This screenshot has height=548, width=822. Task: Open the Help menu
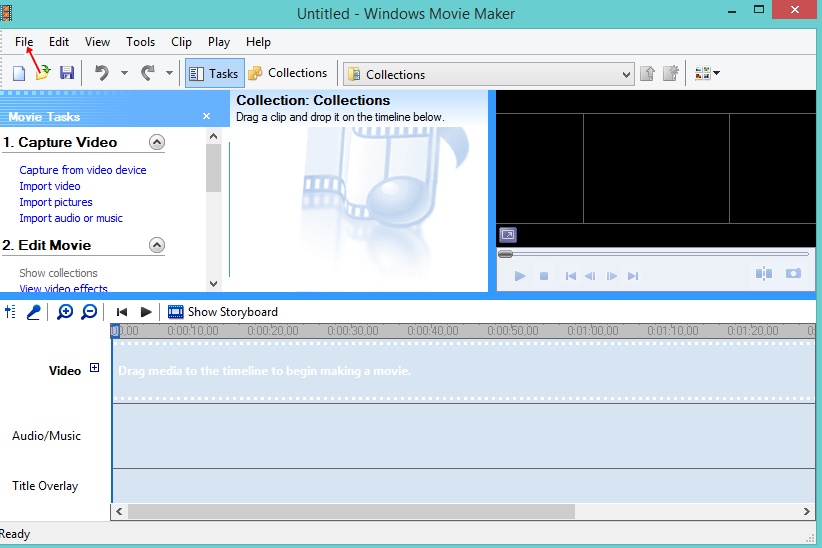pyautogui.click(x=258, y=42)
